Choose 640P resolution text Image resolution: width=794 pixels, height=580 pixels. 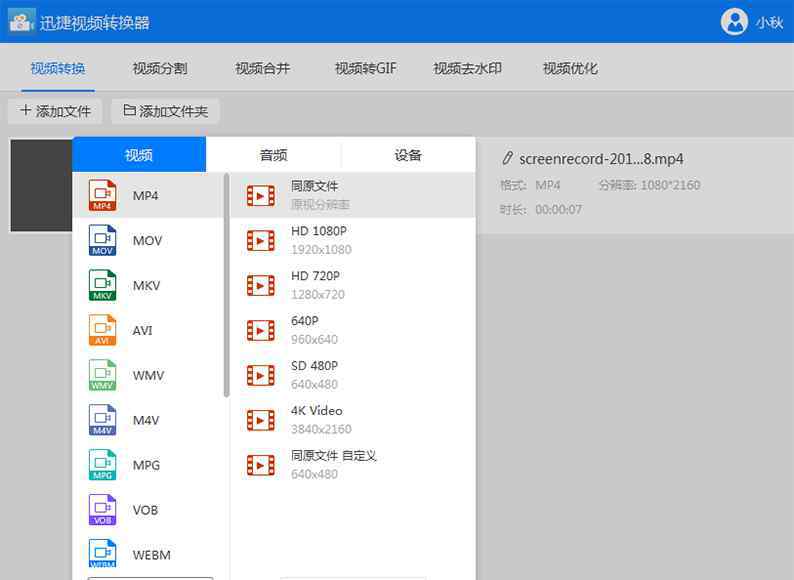tap(305, 321)
